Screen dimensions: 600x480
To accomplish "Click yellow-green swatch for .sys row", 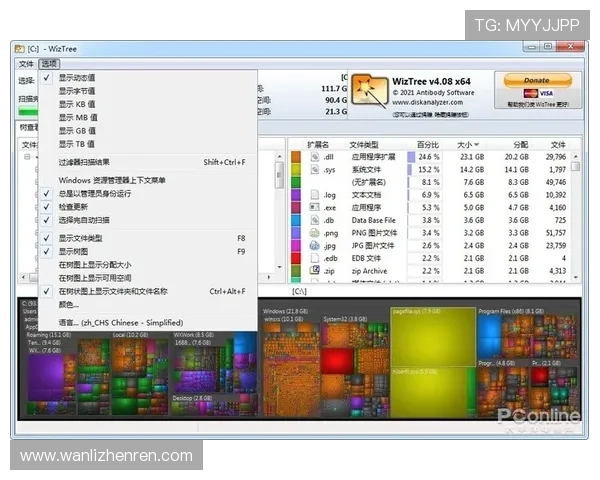I will 296,170.
